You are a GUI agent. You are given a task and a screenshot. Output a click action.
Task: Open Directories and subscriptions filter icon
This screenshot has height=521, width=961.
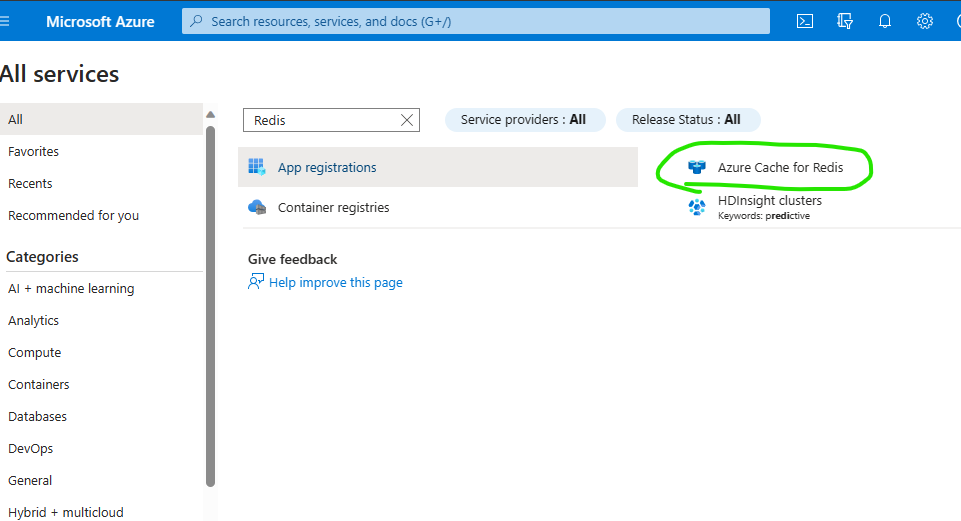845,21
